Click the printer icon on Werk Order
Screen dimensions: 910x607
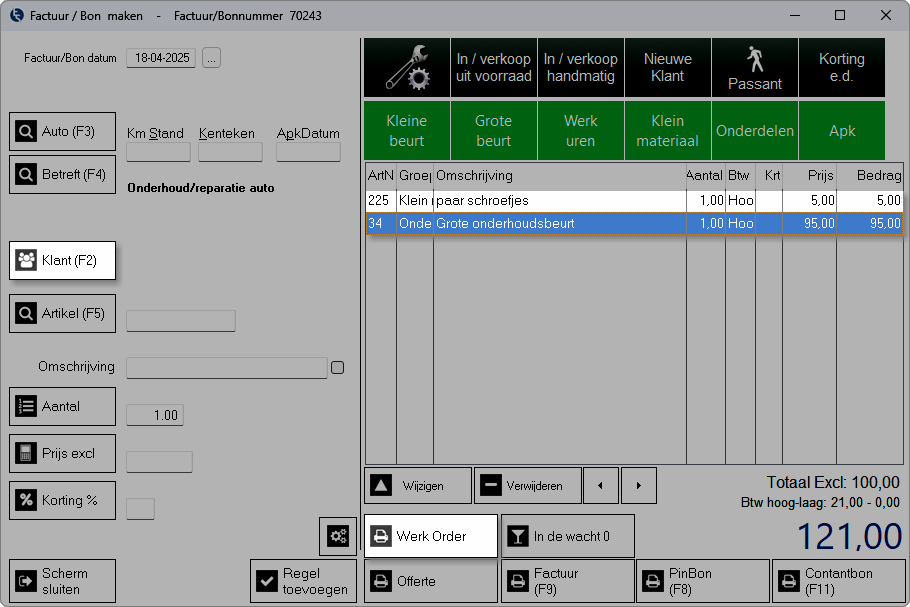click(381, 536)
